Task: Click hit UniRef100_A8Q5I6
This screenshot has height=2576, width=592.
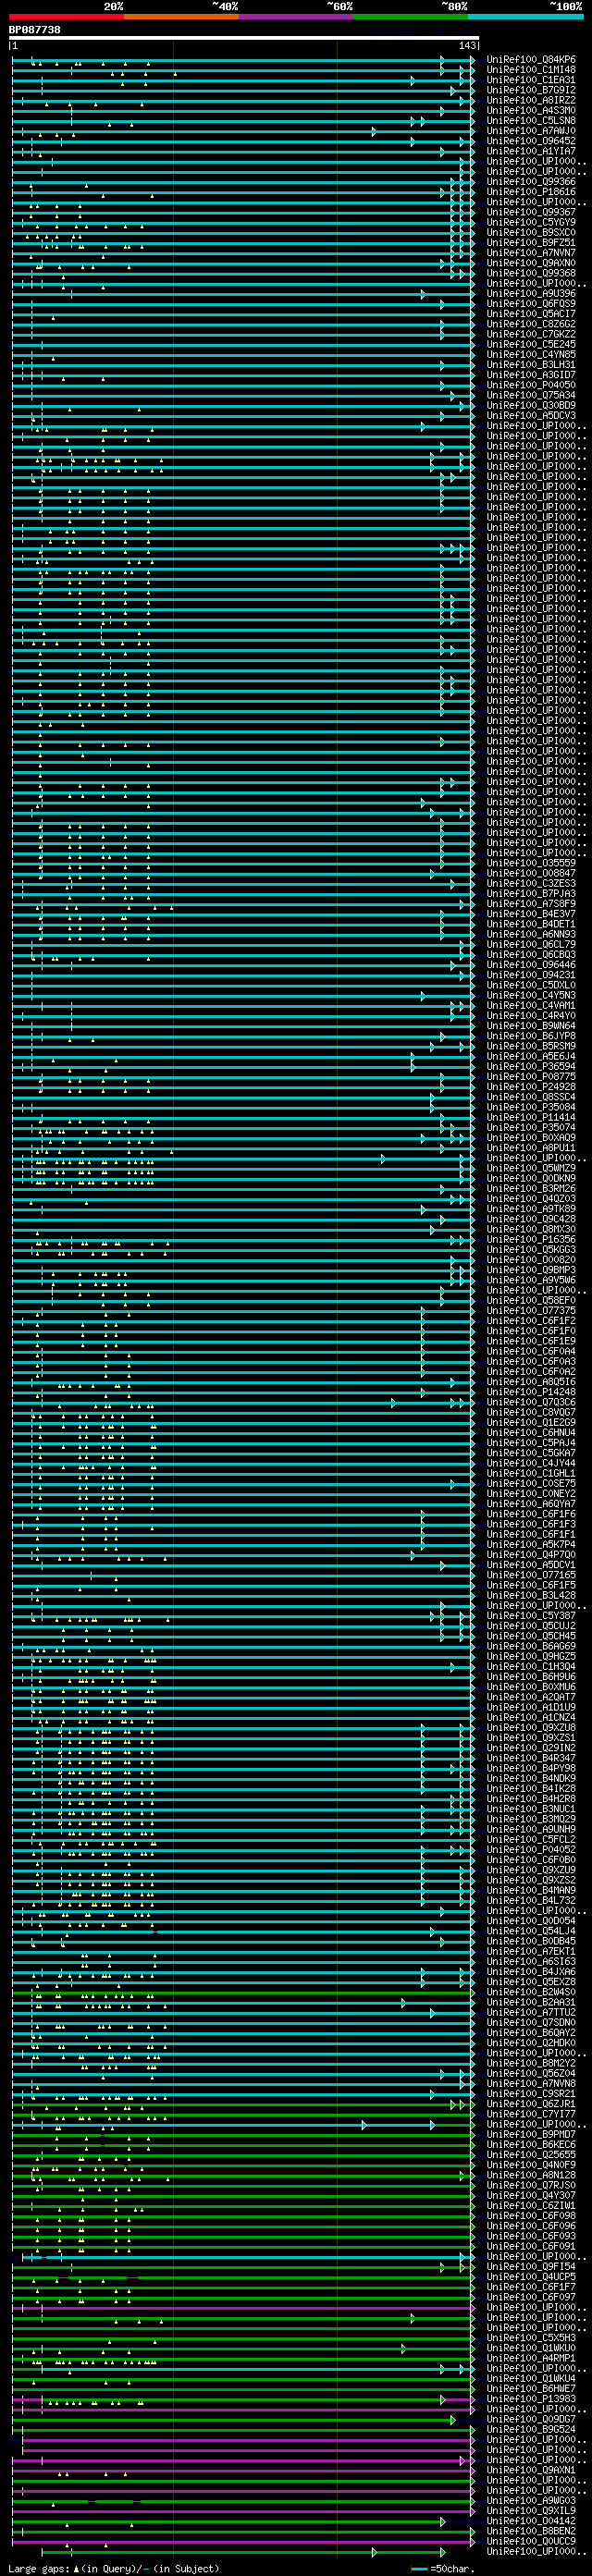Action: click(531, 1382)
